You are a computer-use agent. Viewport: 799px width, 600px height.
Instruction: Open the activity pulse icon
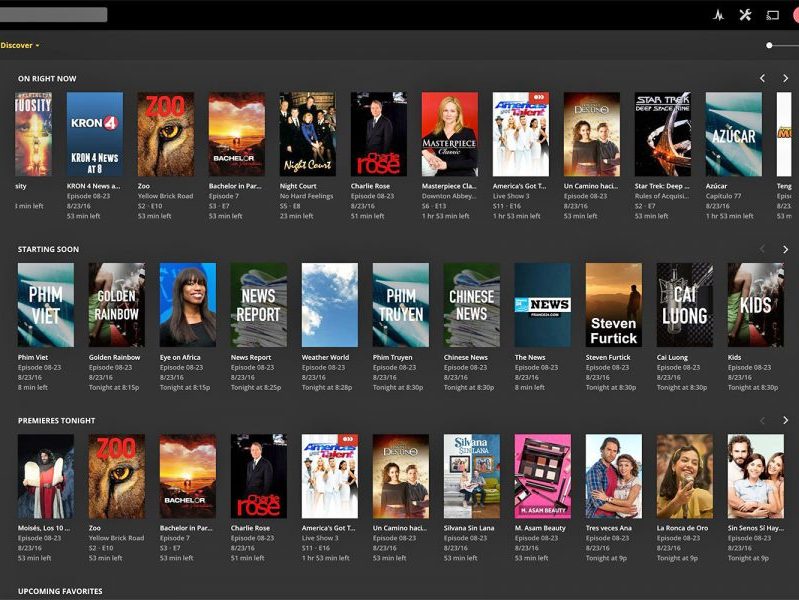tap(718, 15)
